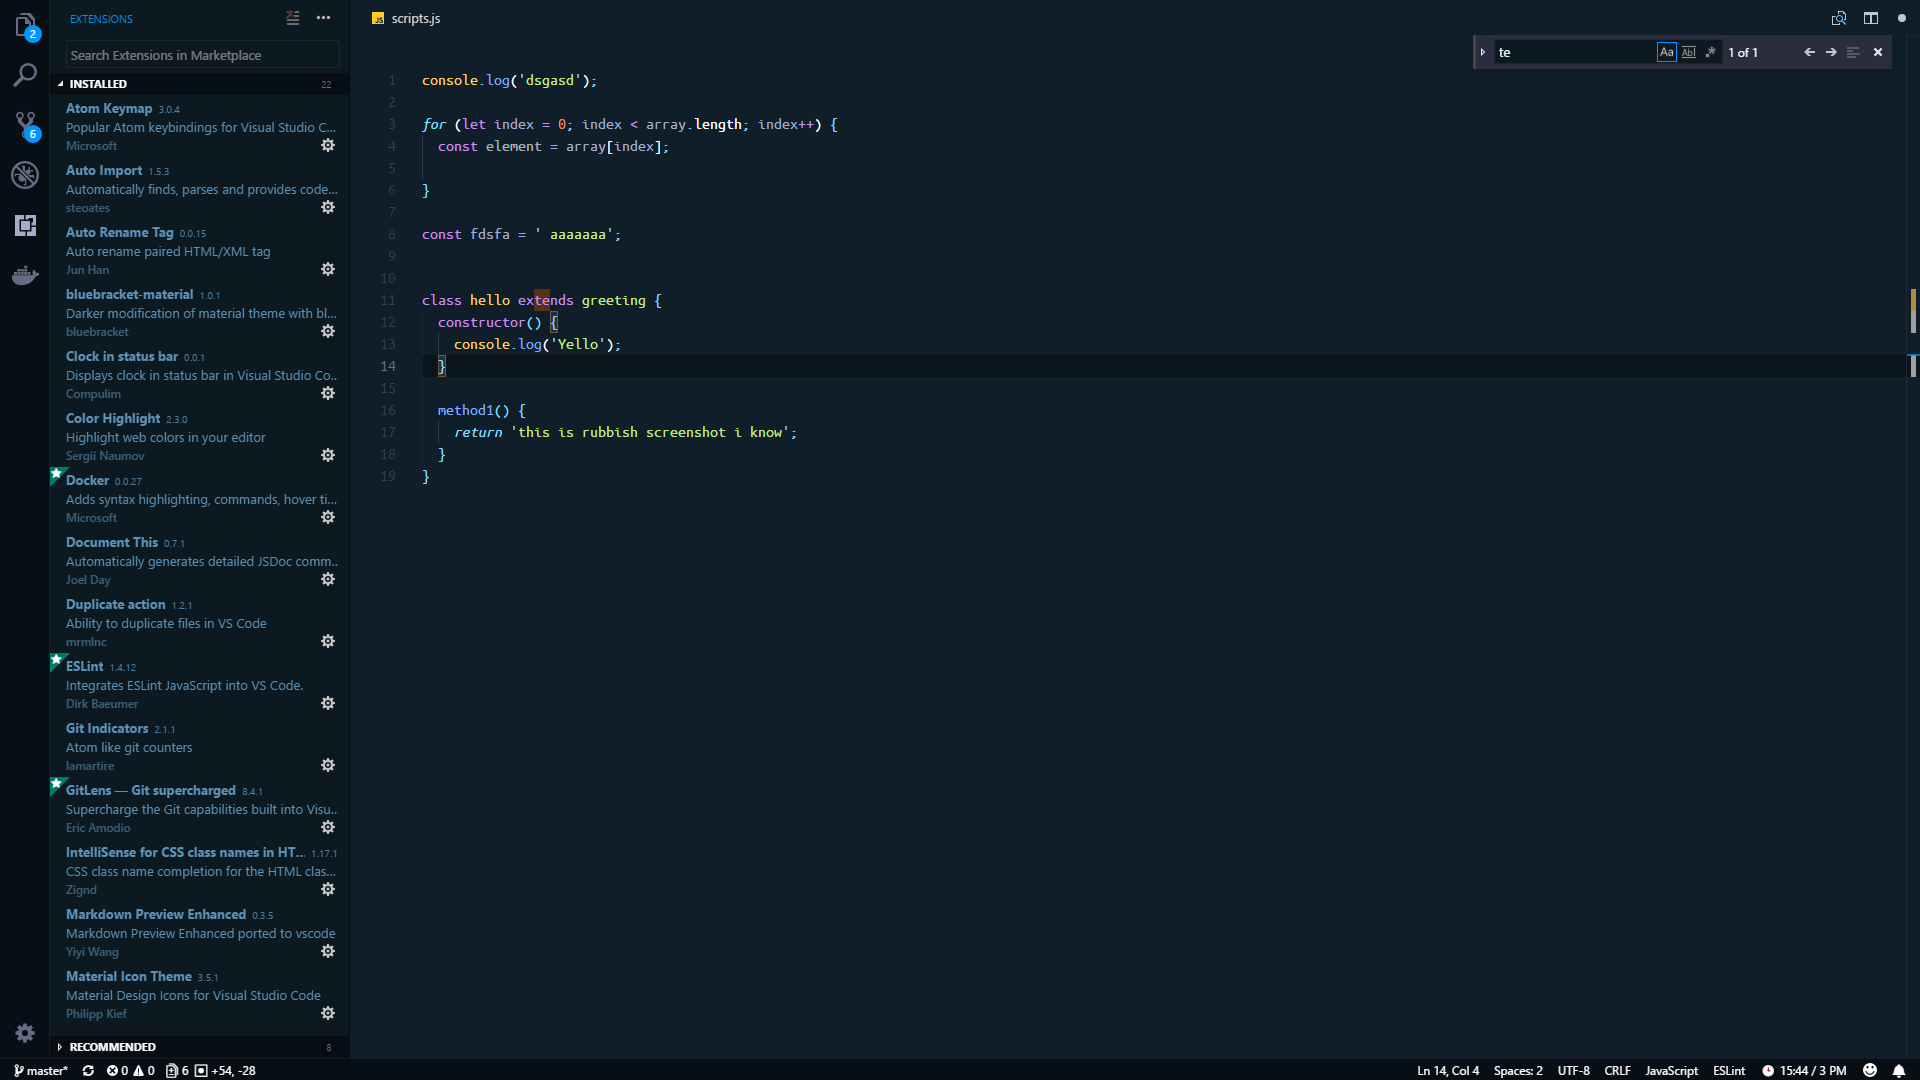Toggle match whole word in find bar
Viewport: 1920px width, 1080px height.
pyautogui.click(x=1689, y=51)
